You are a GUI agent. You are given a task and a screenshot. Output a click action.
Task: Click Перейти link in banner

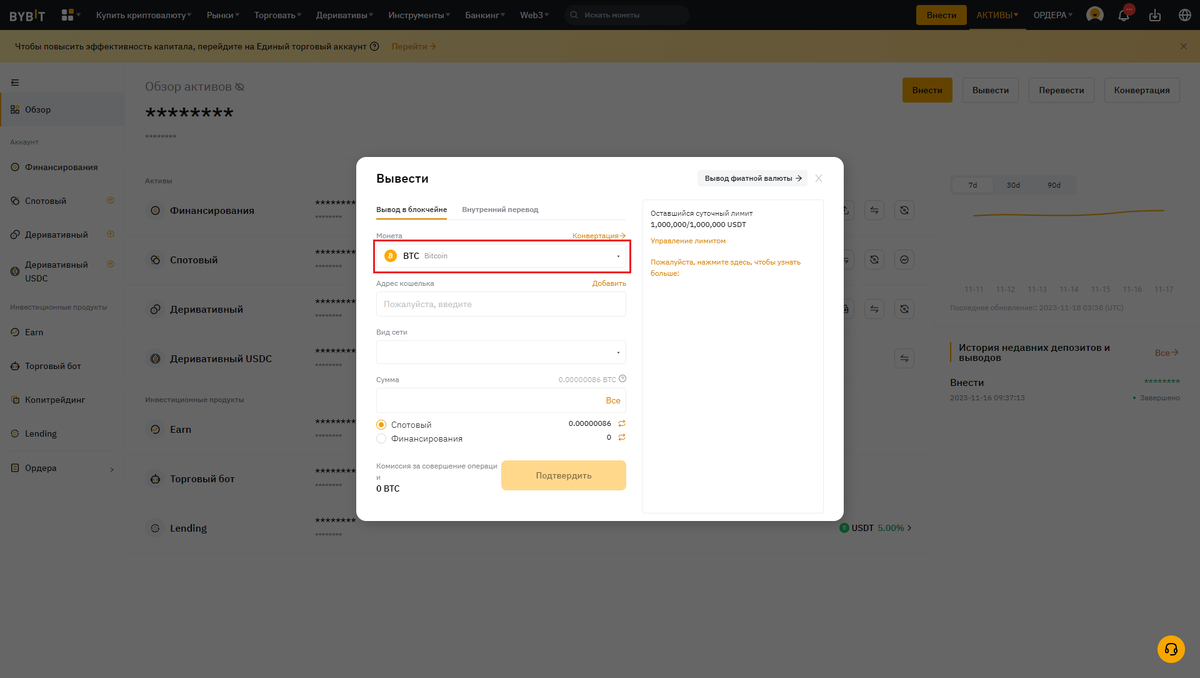413,47
